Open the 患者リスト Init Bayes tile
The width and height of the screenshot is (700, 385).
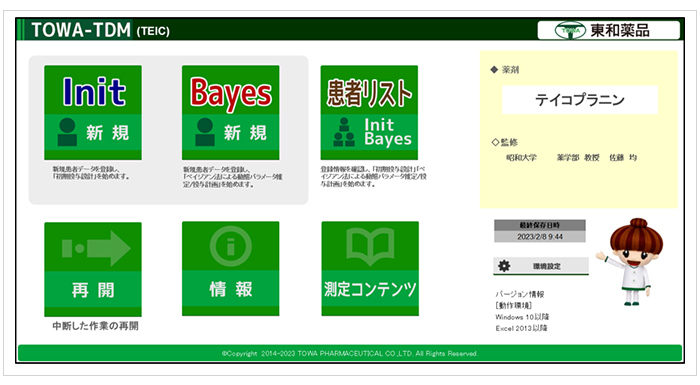369,113
